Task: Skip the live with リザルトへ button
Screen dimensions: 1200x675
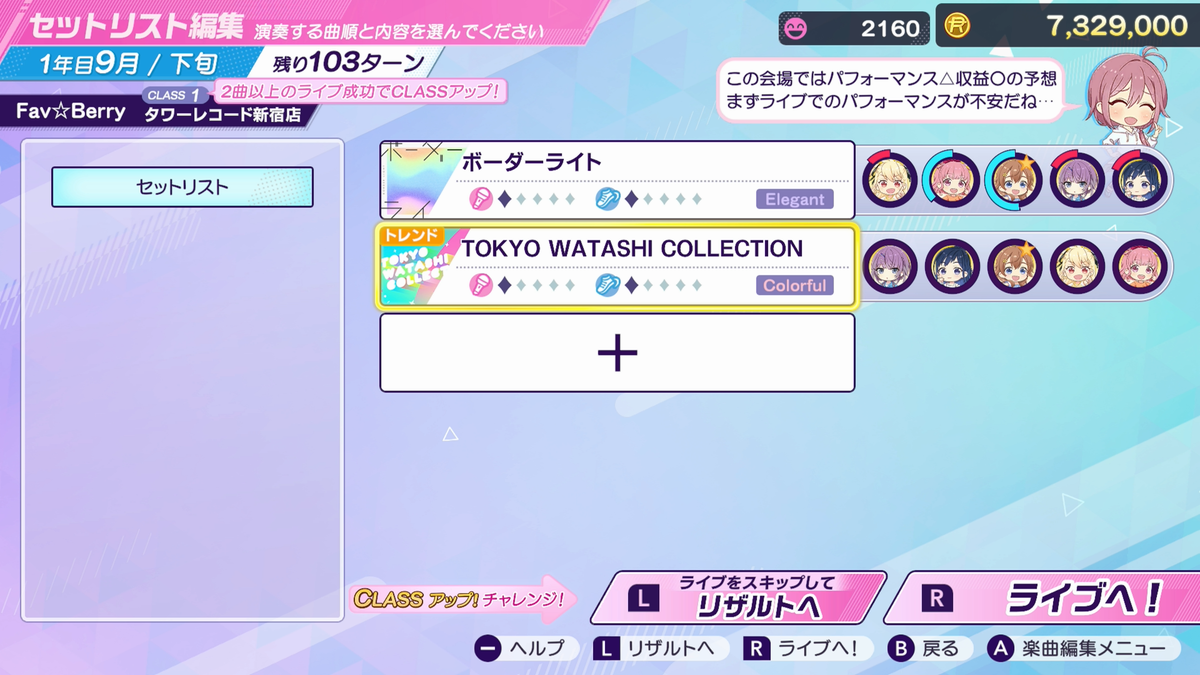Action: 738,598
